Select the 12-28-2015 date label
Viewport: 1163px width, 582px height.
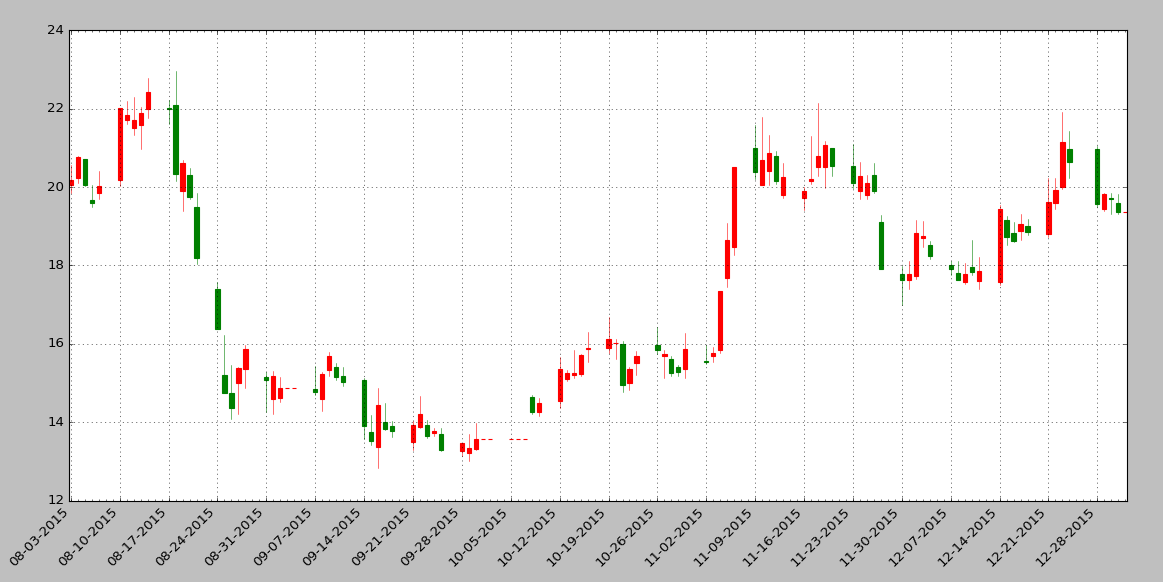tap(1065, 537)
